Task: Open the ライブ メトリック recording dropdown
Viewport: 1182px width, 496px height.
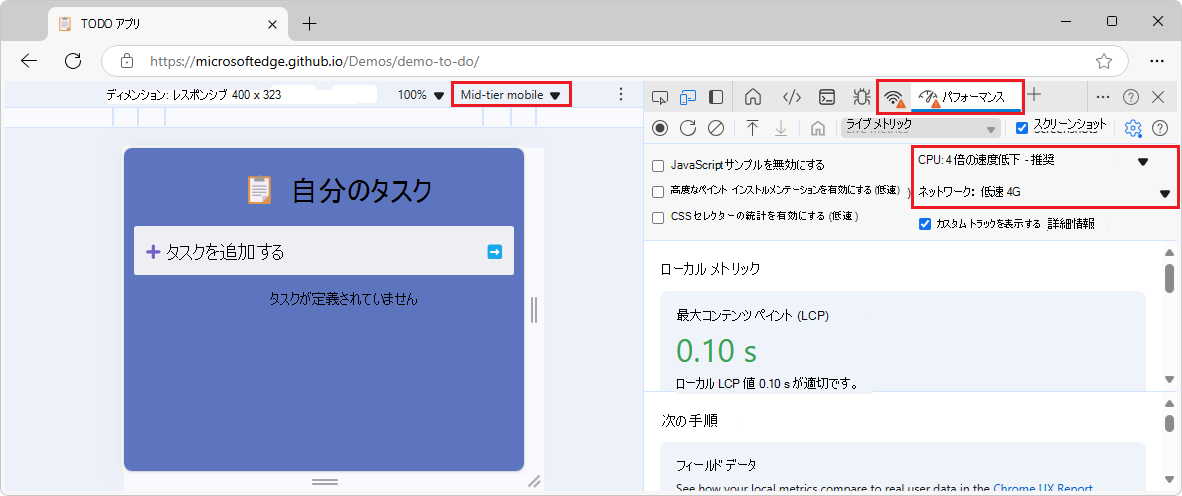Action: [x=921, y=127]
